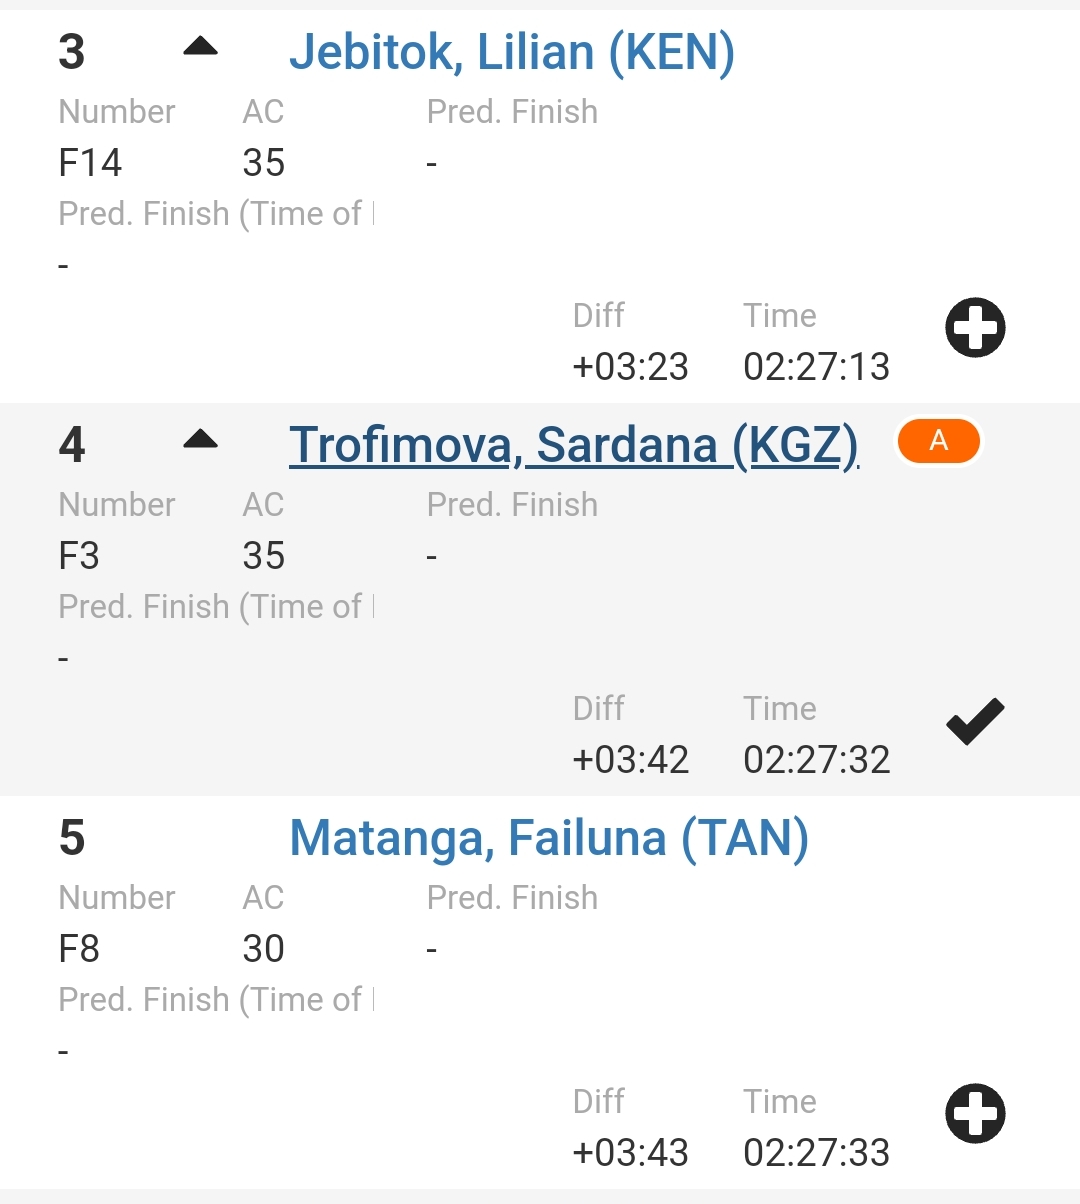Image resolution: width=1080 pixels, height=1204 pixels.
Task: Open Matanga, Failuna (TAN) athlete profile
Action: (548, 838)
